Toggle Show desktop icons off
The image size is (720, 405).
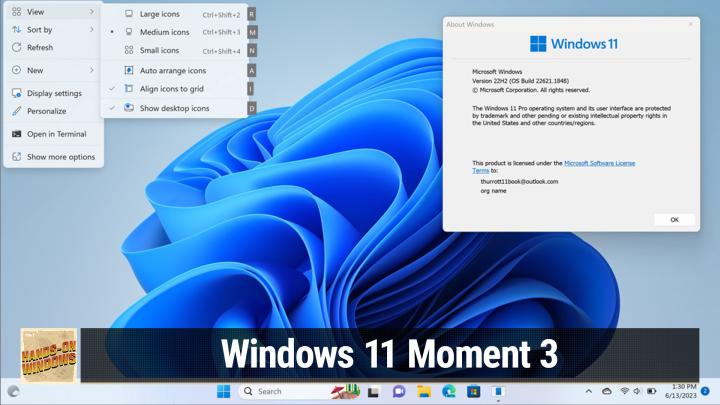point(174,108)
